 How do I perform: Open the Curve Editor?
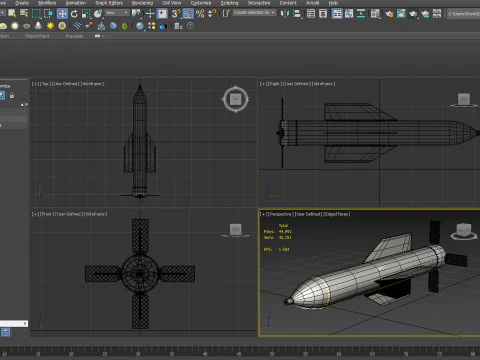tap(349, 14)
